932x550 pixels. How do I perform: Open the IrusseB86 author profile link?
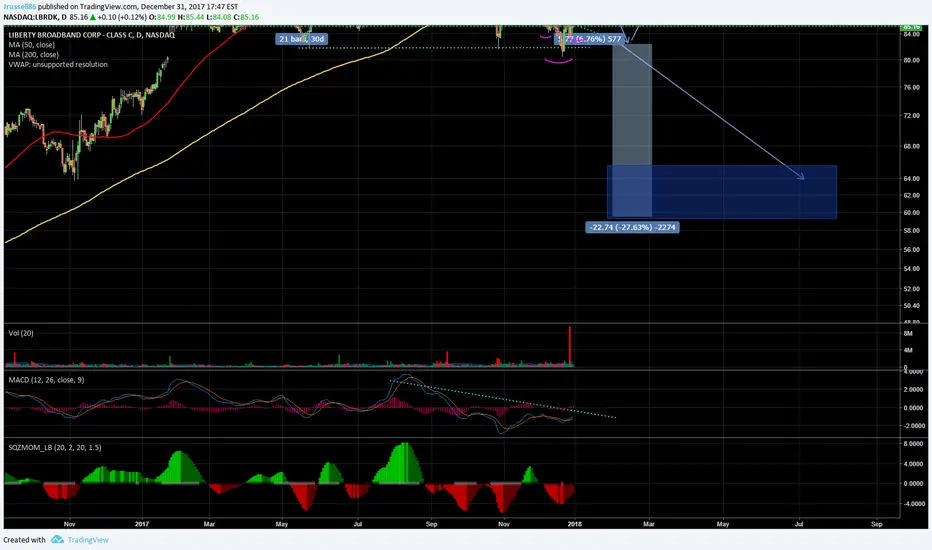(x=20, y=7)
